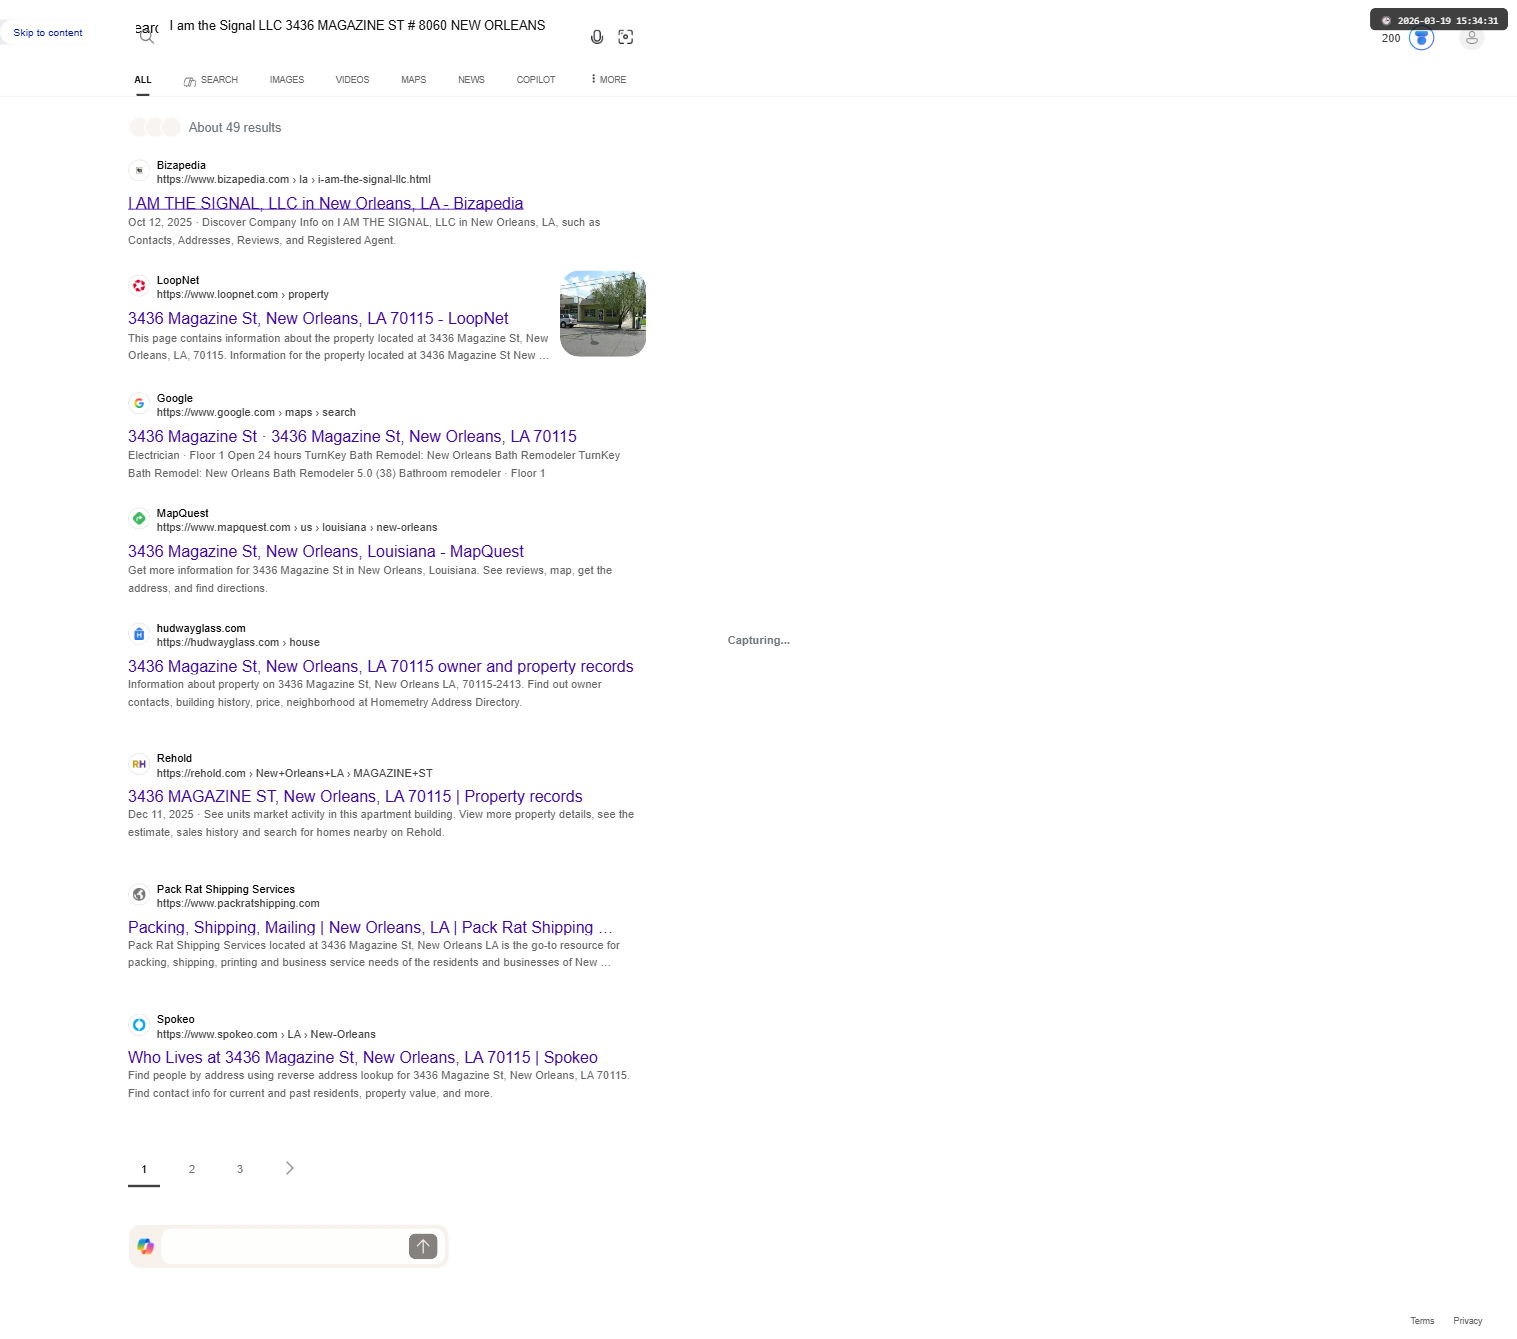
Task: Go to results page 3
Action: (x=240, y=1169)
